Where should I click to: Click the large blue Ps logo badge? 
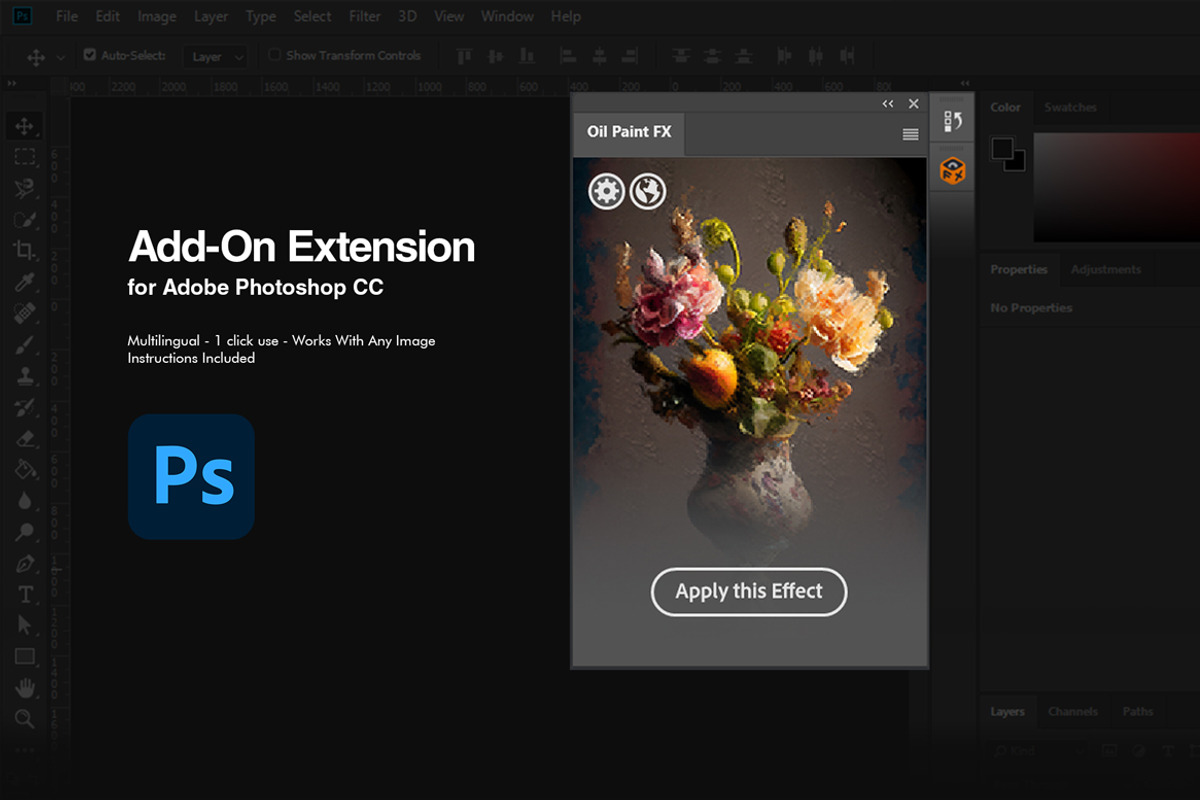tap(191, 477)
